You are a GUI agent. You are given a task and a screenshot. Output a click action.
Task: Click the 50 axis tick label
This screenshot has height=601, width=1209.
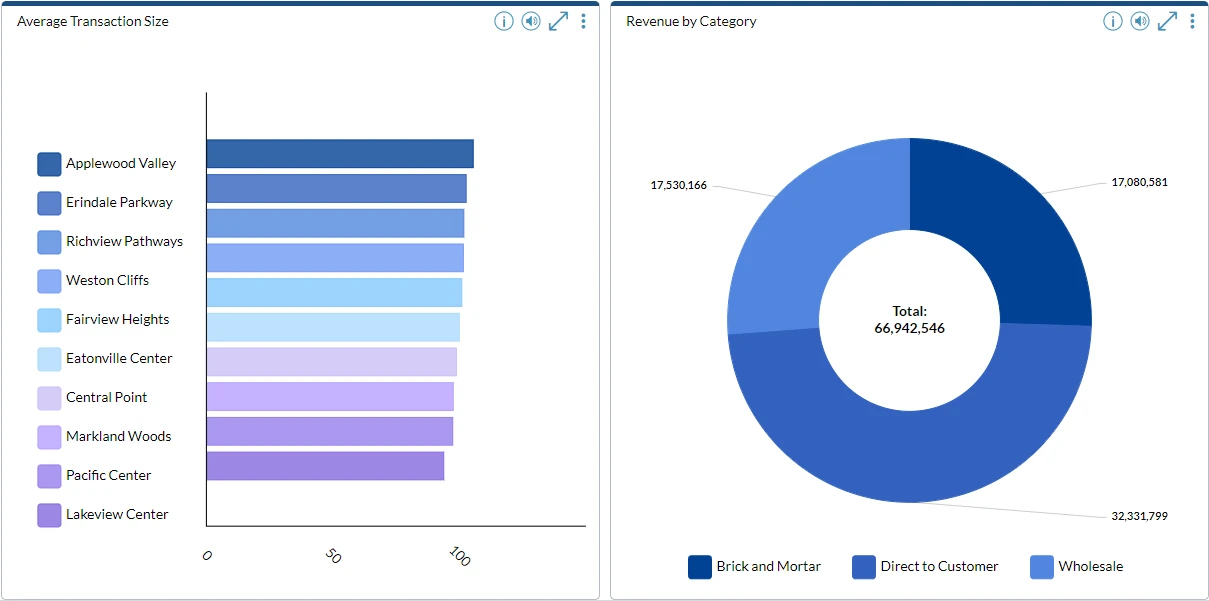[x=334, y=556]
